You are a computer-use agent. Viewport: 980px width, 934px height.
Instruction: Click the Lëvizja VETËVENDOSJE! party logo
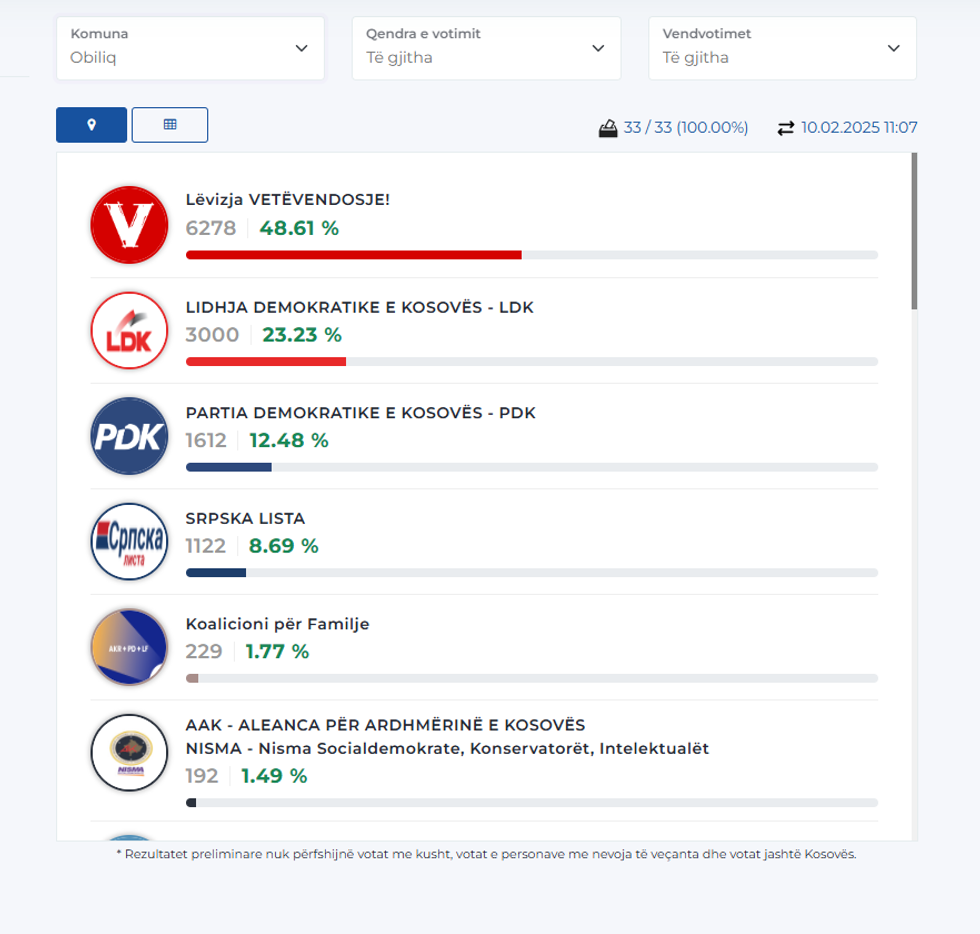pyautogui.click(x=129, y=225)
